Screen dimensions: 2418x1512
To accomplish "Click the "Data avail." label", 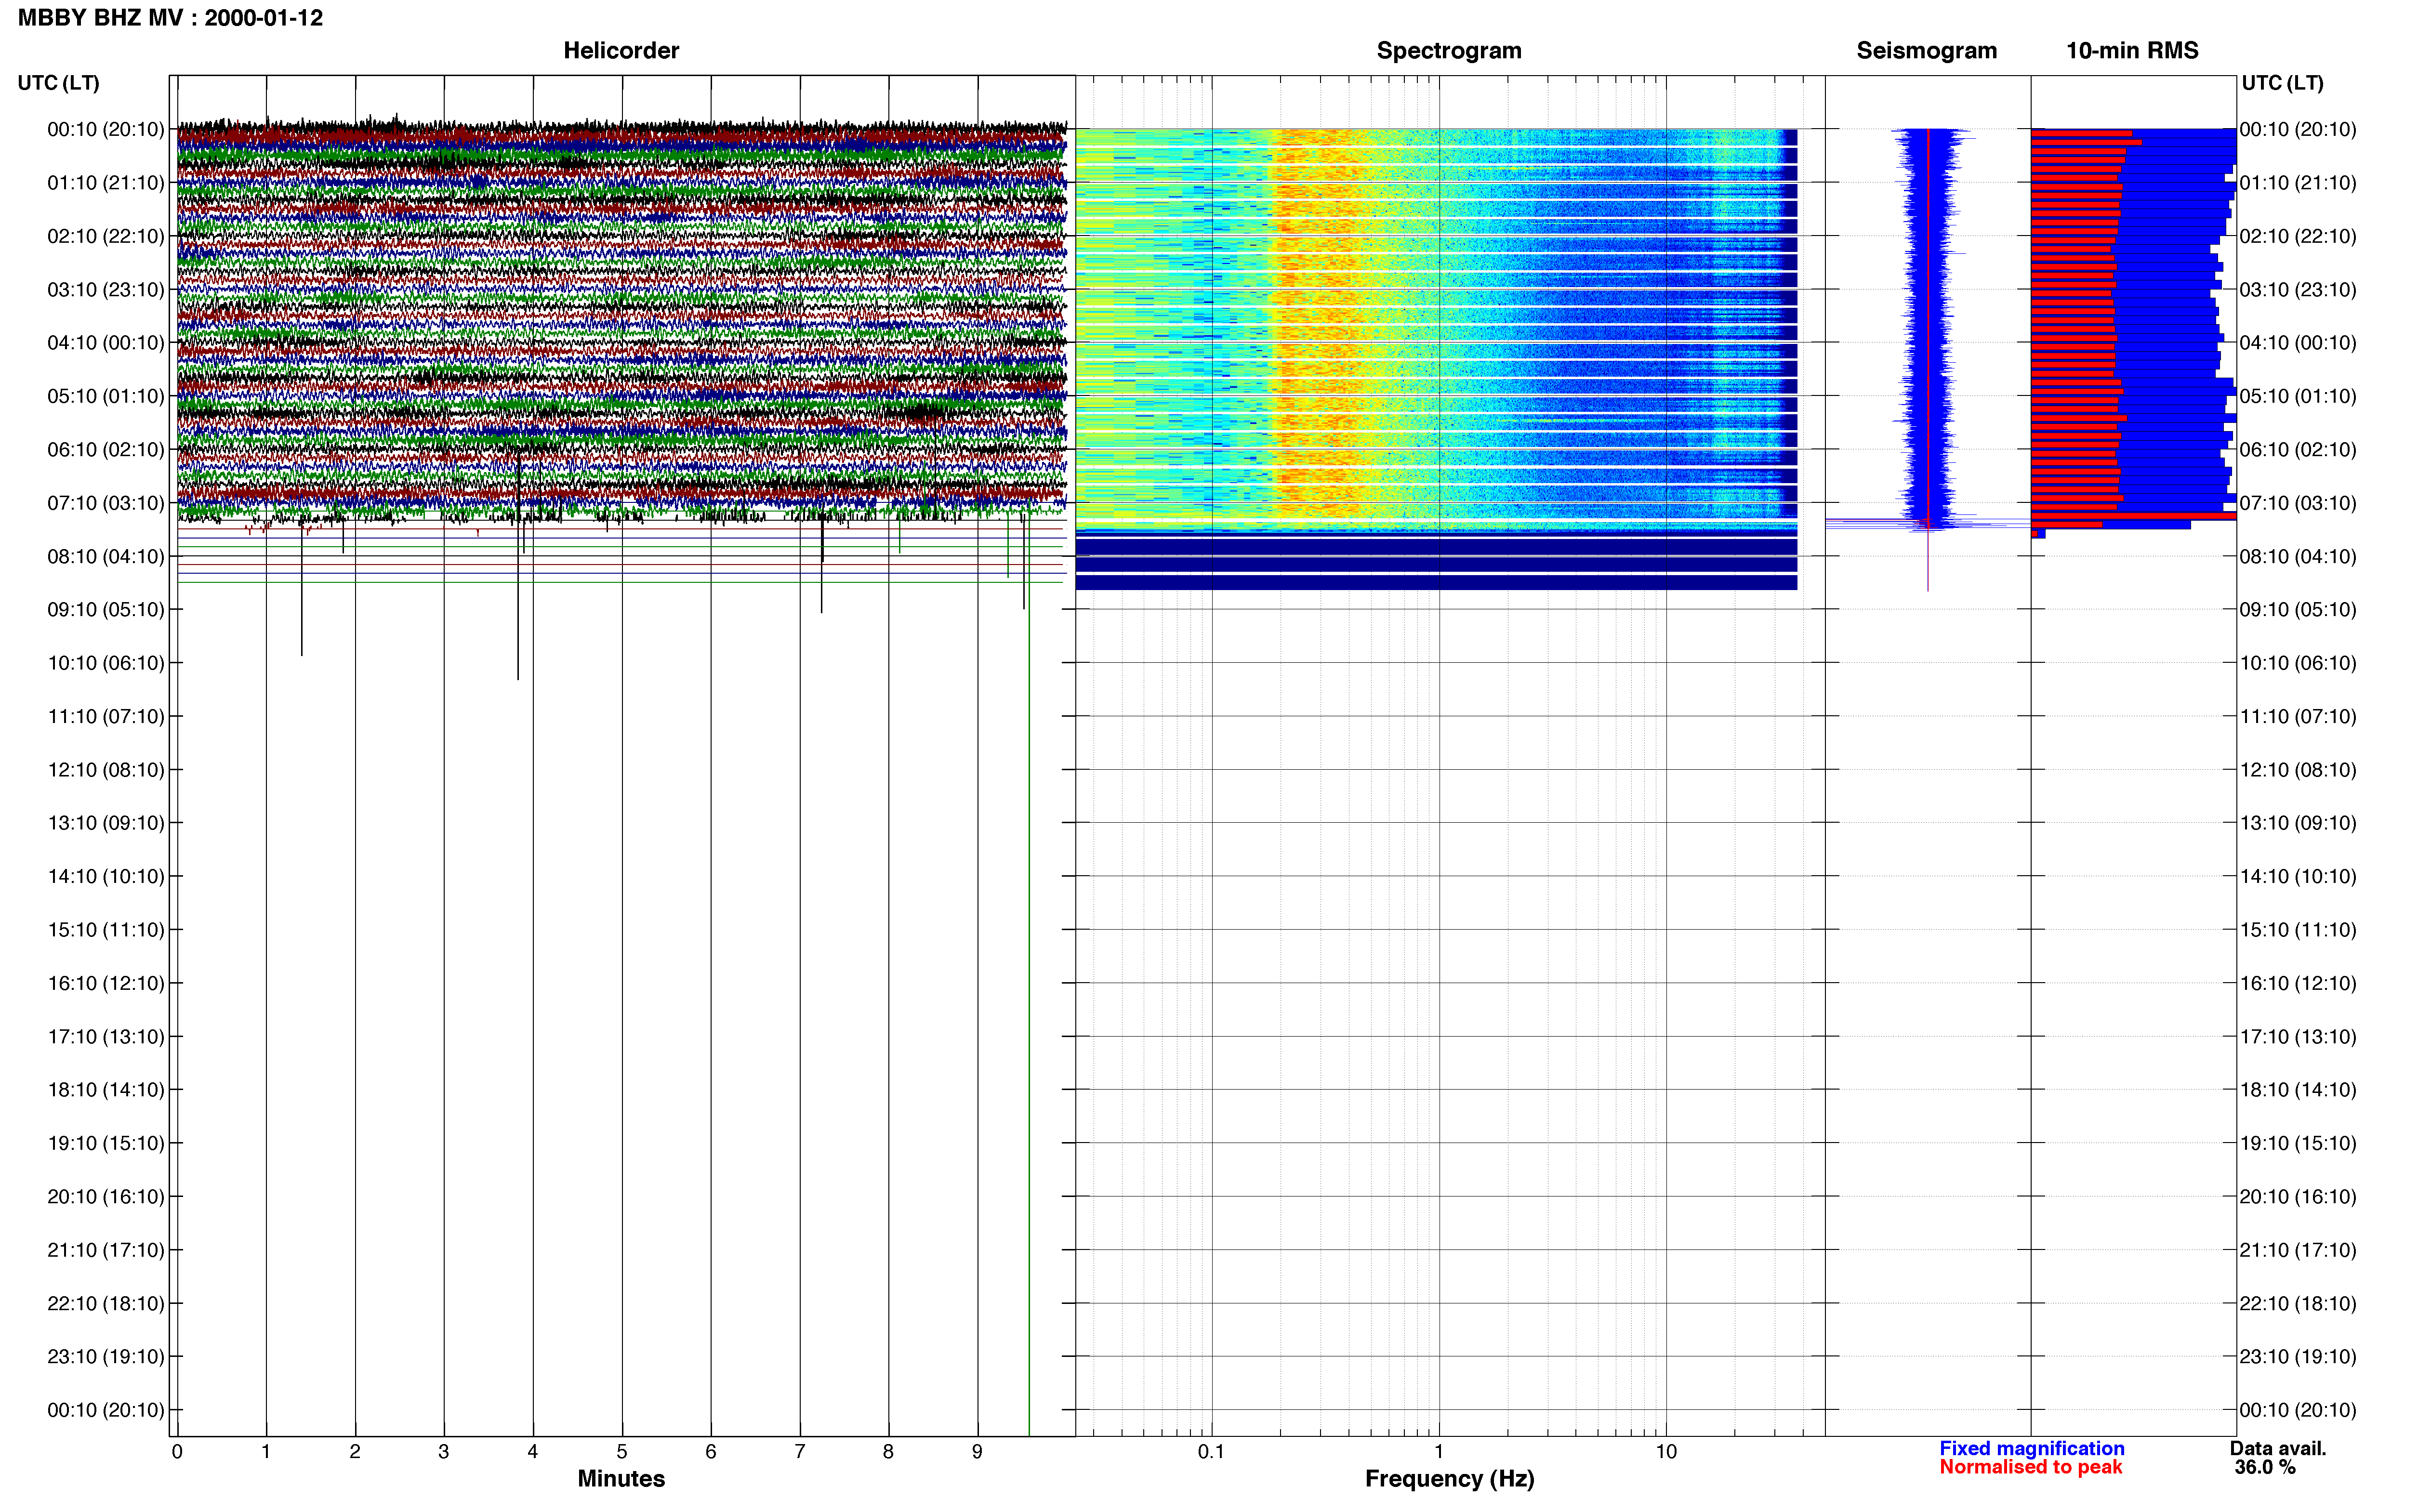I will pyautogui.click(x=2278, y=1448).
